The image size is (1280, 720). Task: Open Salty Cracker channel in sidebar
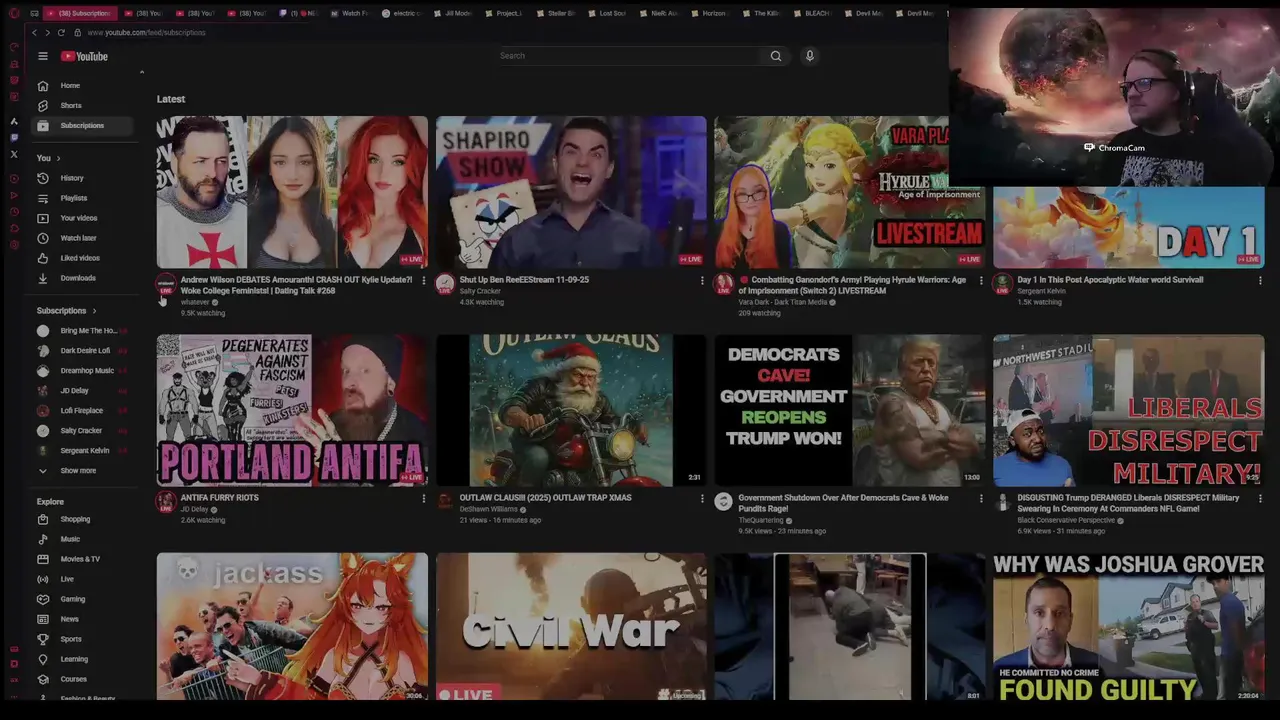click(84, 430)
